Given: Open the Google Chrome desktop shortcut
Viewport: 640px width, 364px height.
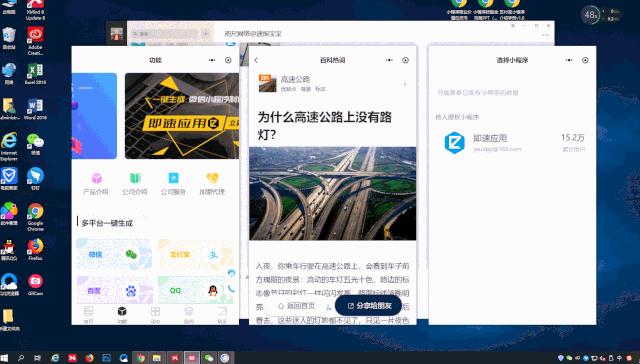Looking at the screenshot, I should [x=36, y=217].
